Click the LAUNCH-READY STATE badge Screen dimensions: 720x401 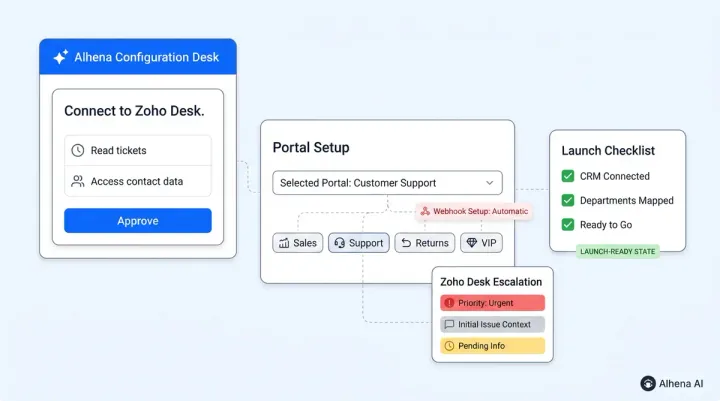618,251
